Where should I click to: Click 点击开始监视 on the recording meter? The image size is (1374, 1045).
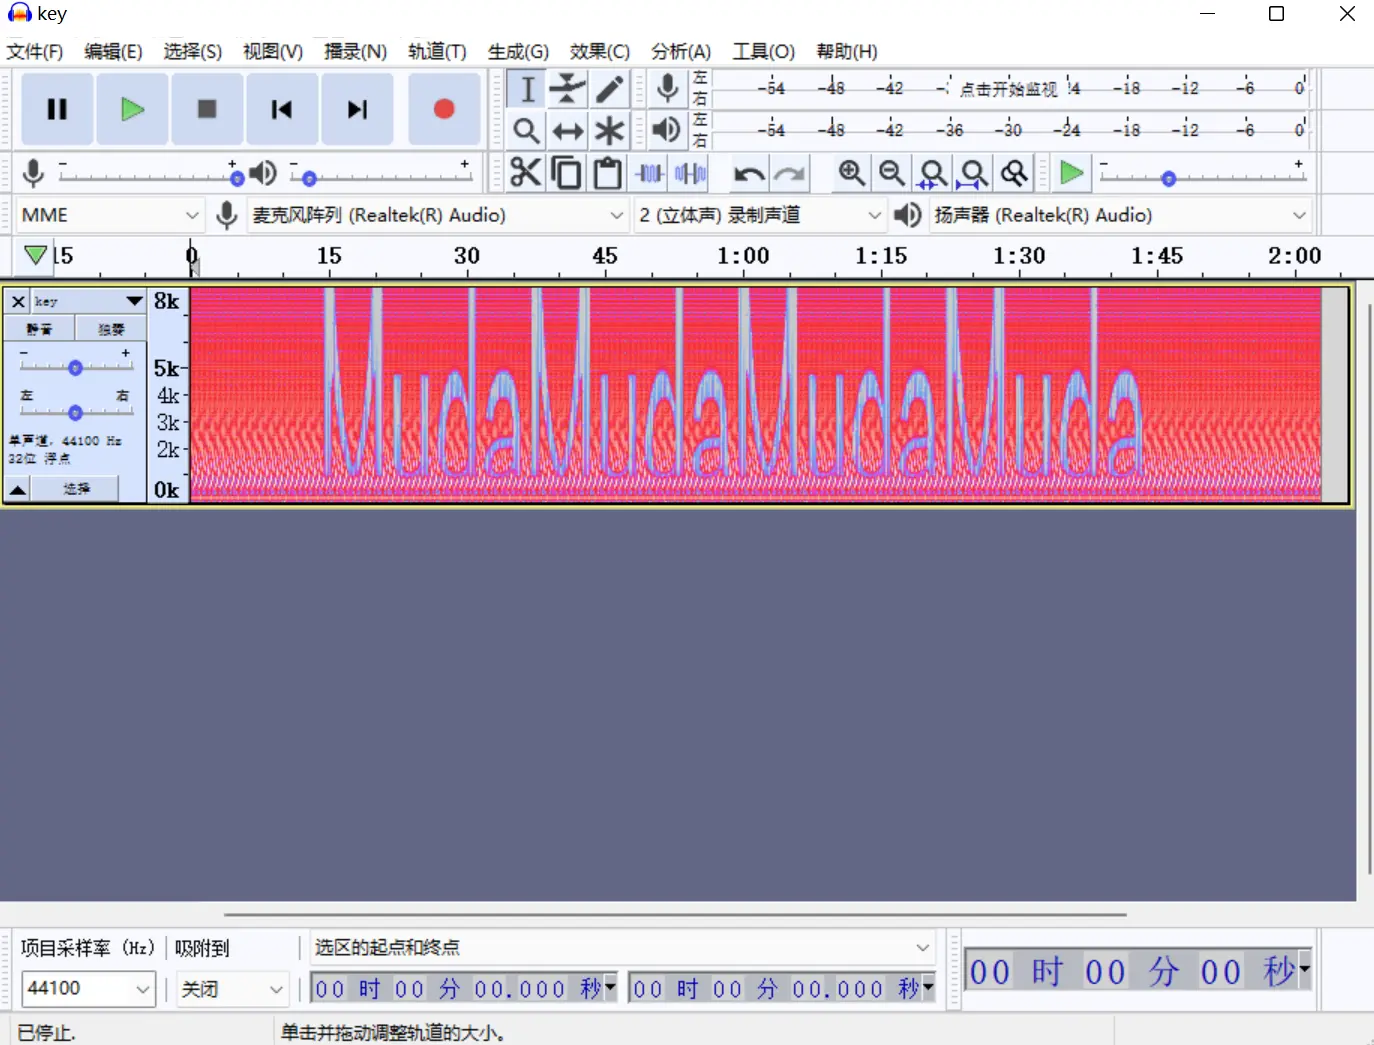[x=1008, y=89]
